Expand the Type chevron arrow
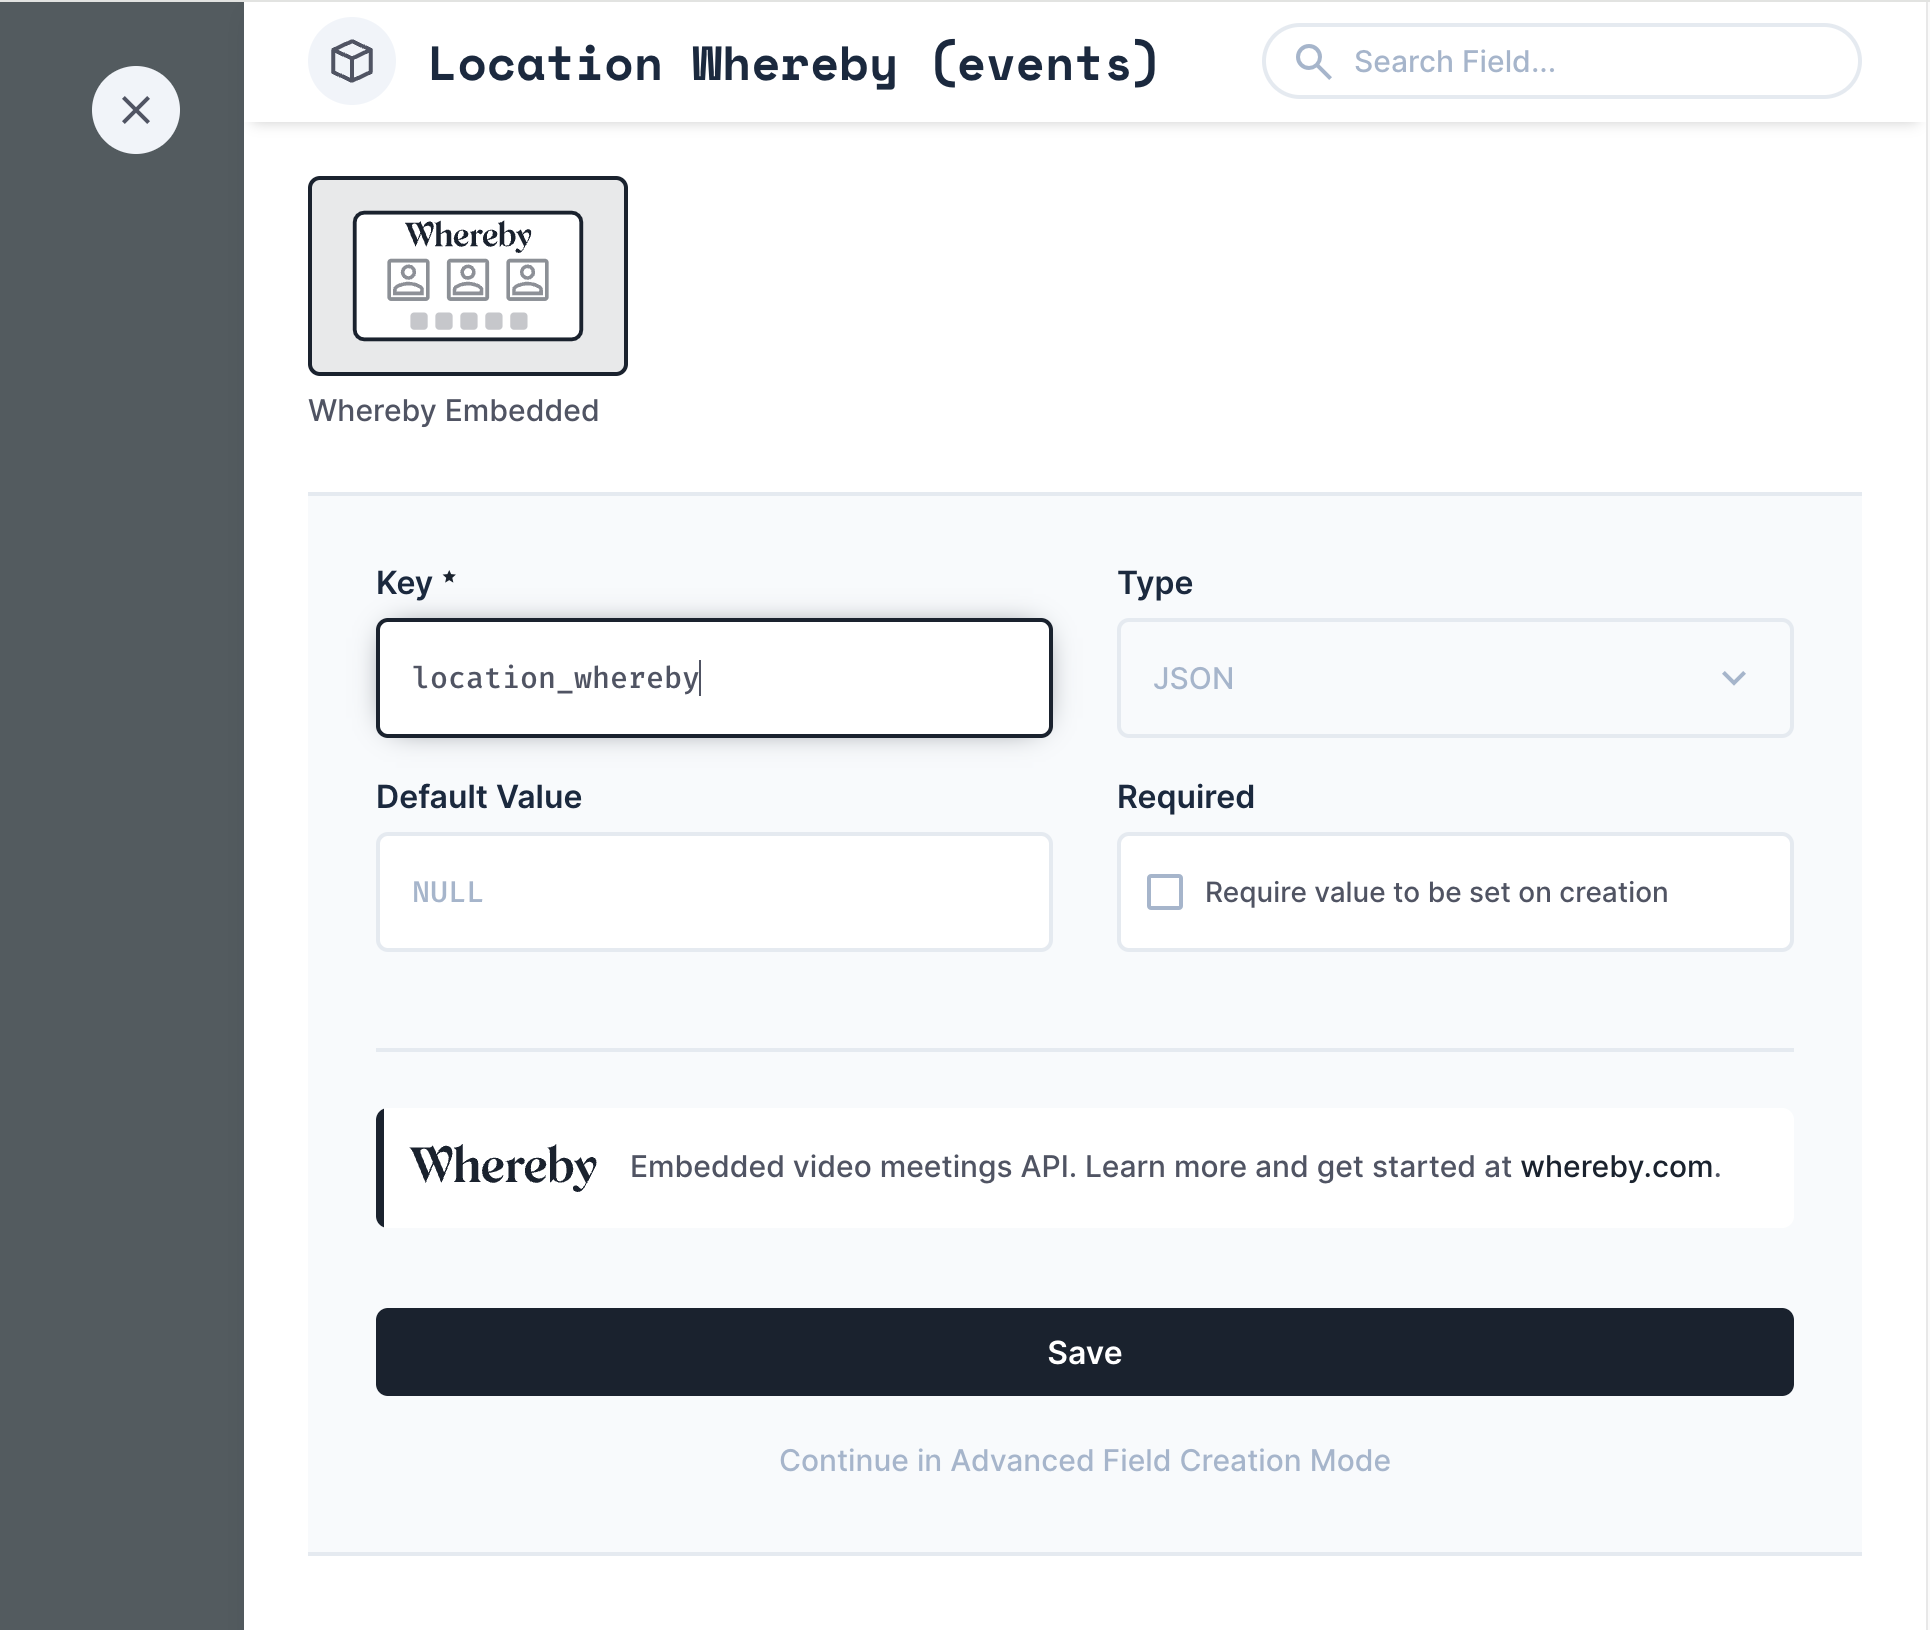The width and height of the screenshot is (1930, 1630). coord(1734,678)
